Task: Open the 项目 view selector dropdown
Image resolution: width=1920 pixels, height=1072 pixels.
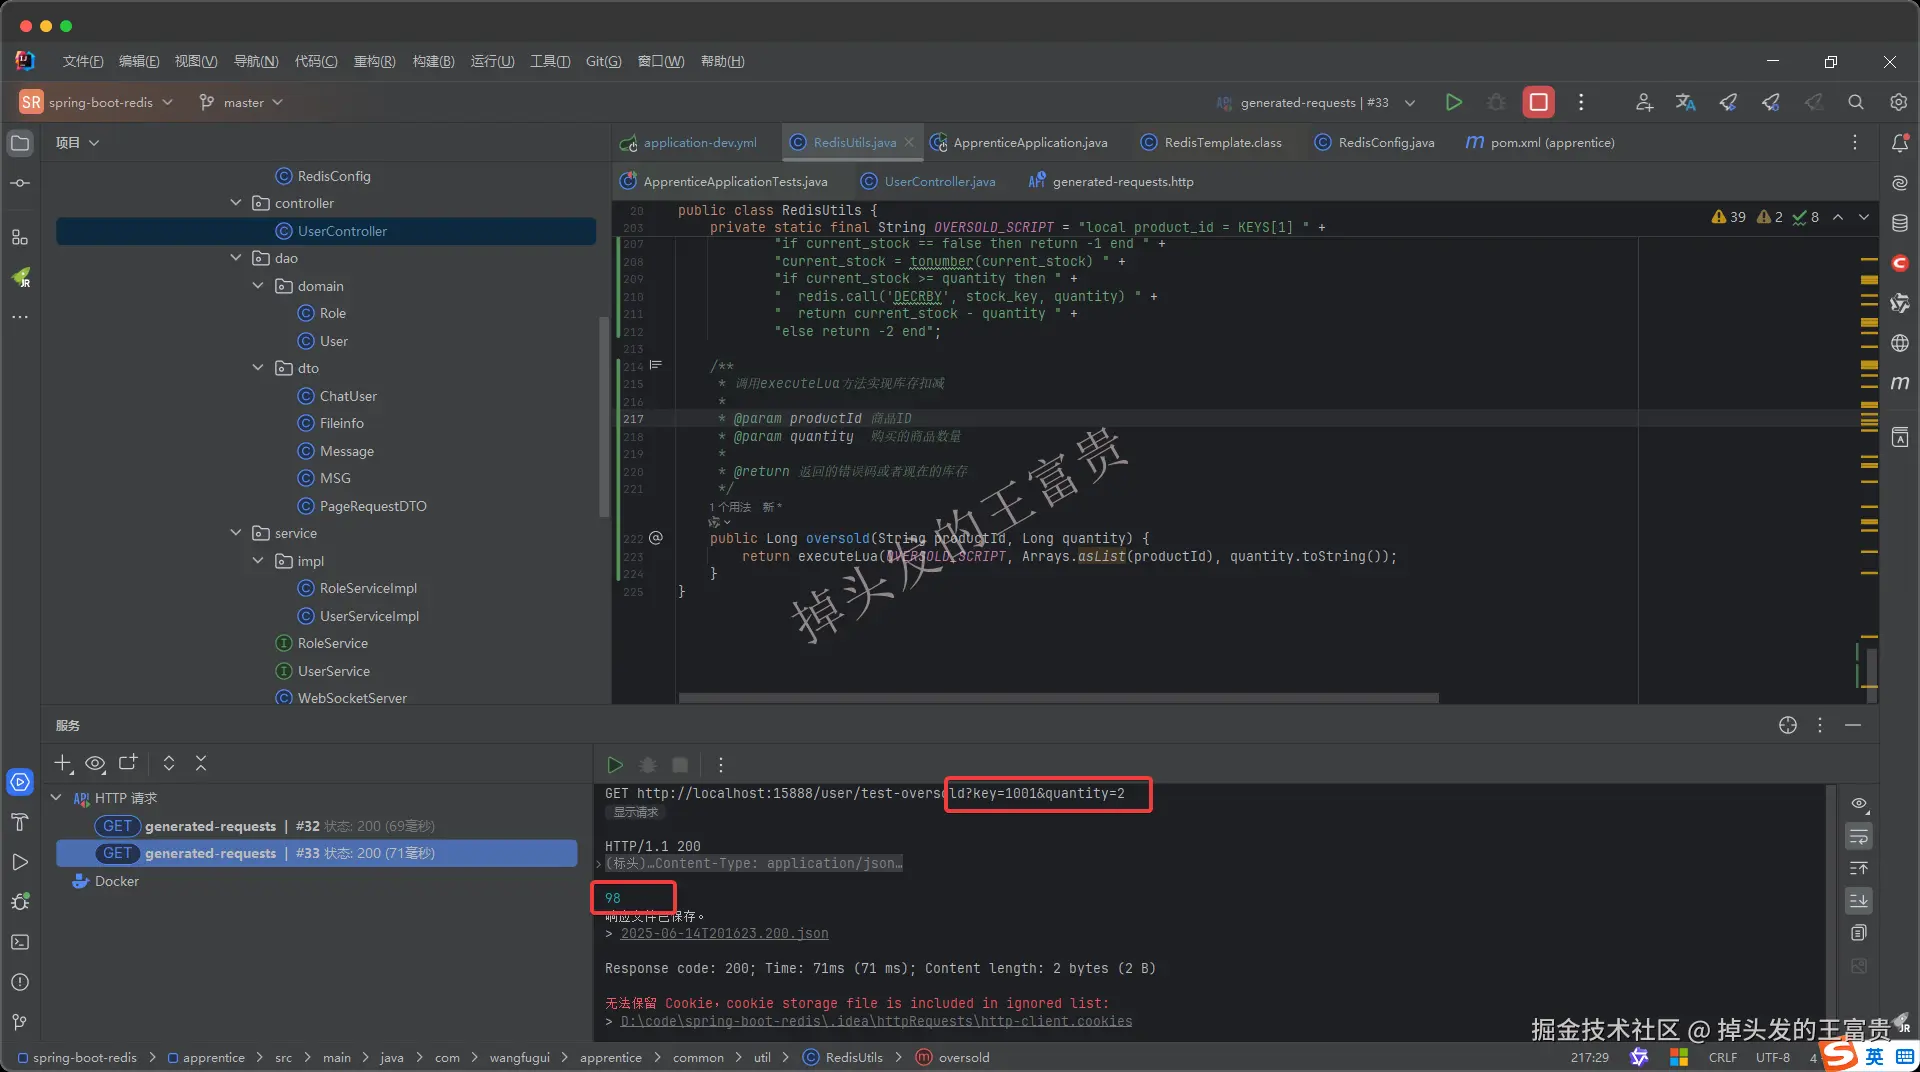Action: 77,143
